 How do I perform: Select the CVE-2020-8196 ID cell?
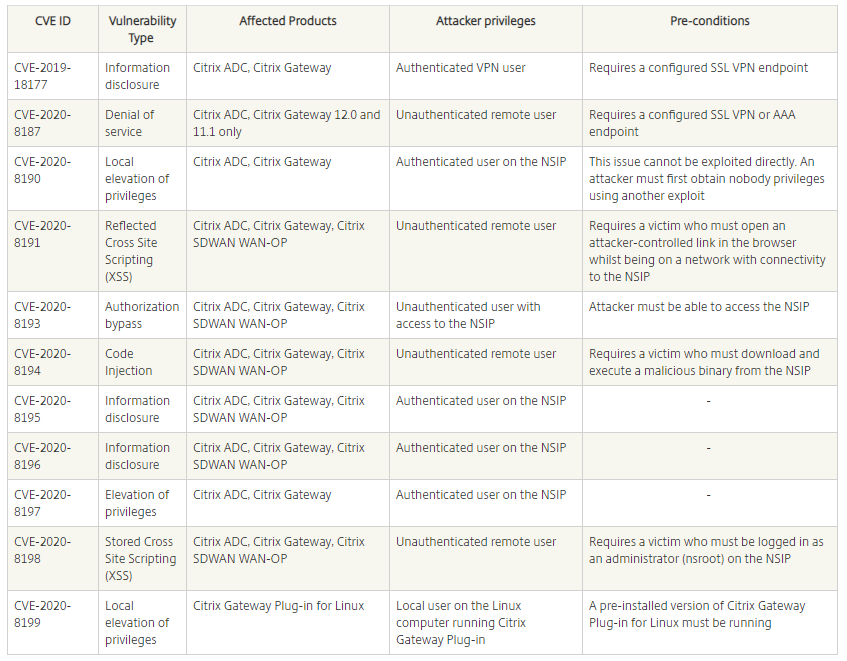(x=42, y=456)
